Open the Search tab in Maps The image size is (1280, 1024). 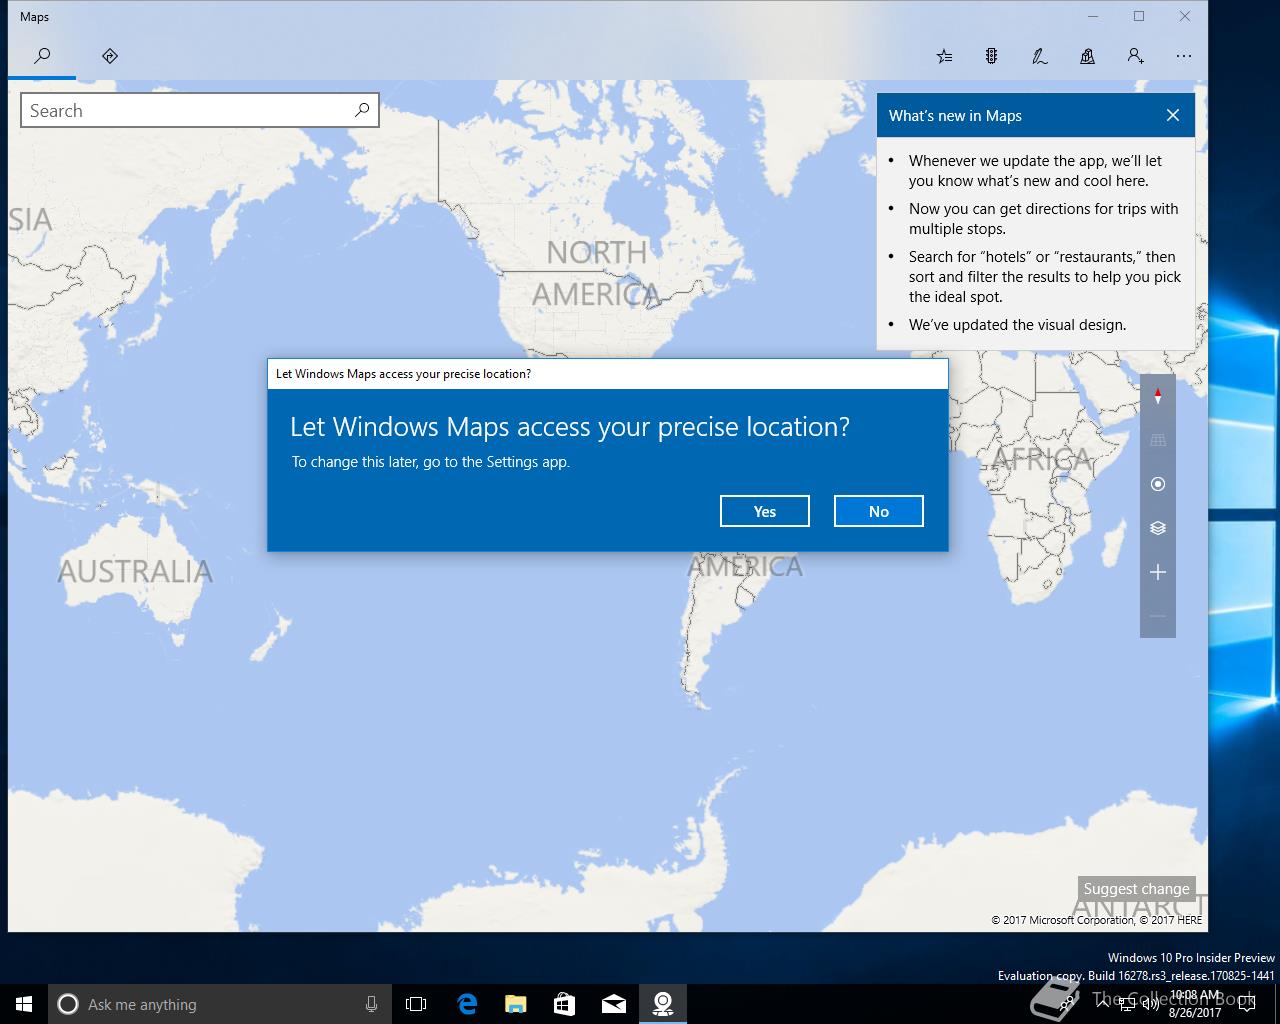click(42, 56)
